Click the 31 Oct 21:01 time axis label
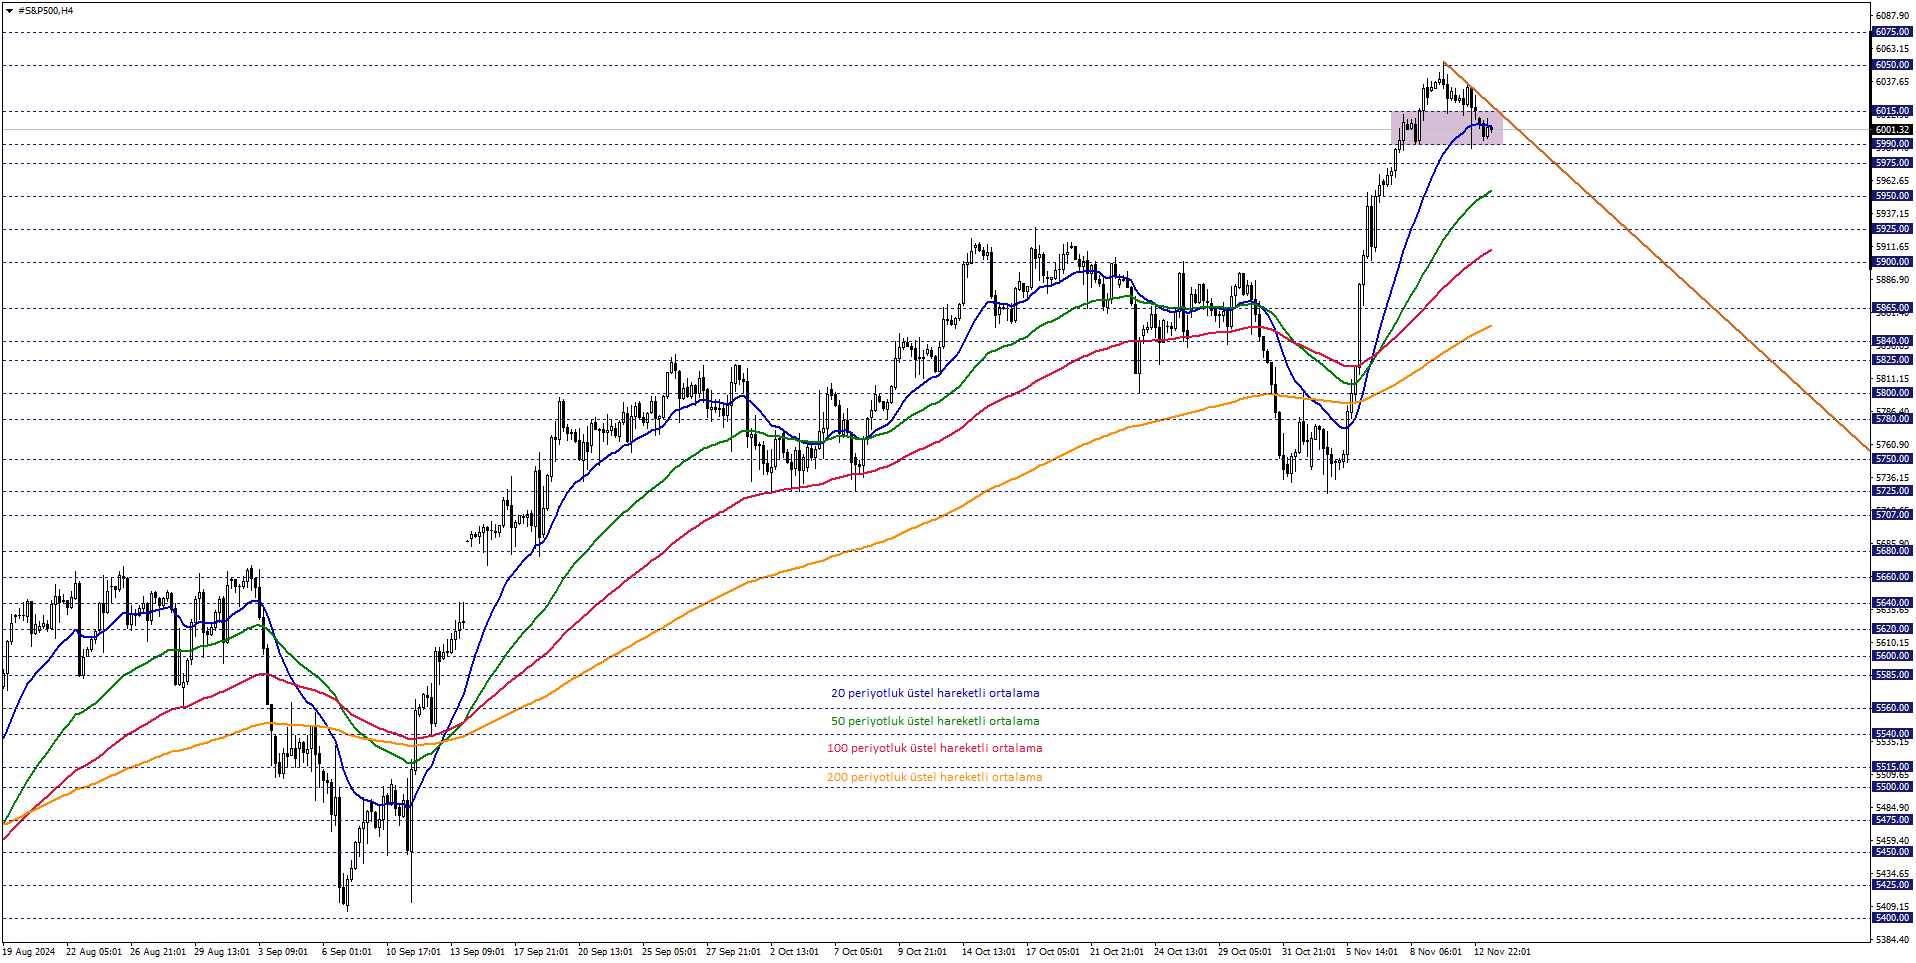This screenshot has height=963, width=1916. pos(1309,952)
